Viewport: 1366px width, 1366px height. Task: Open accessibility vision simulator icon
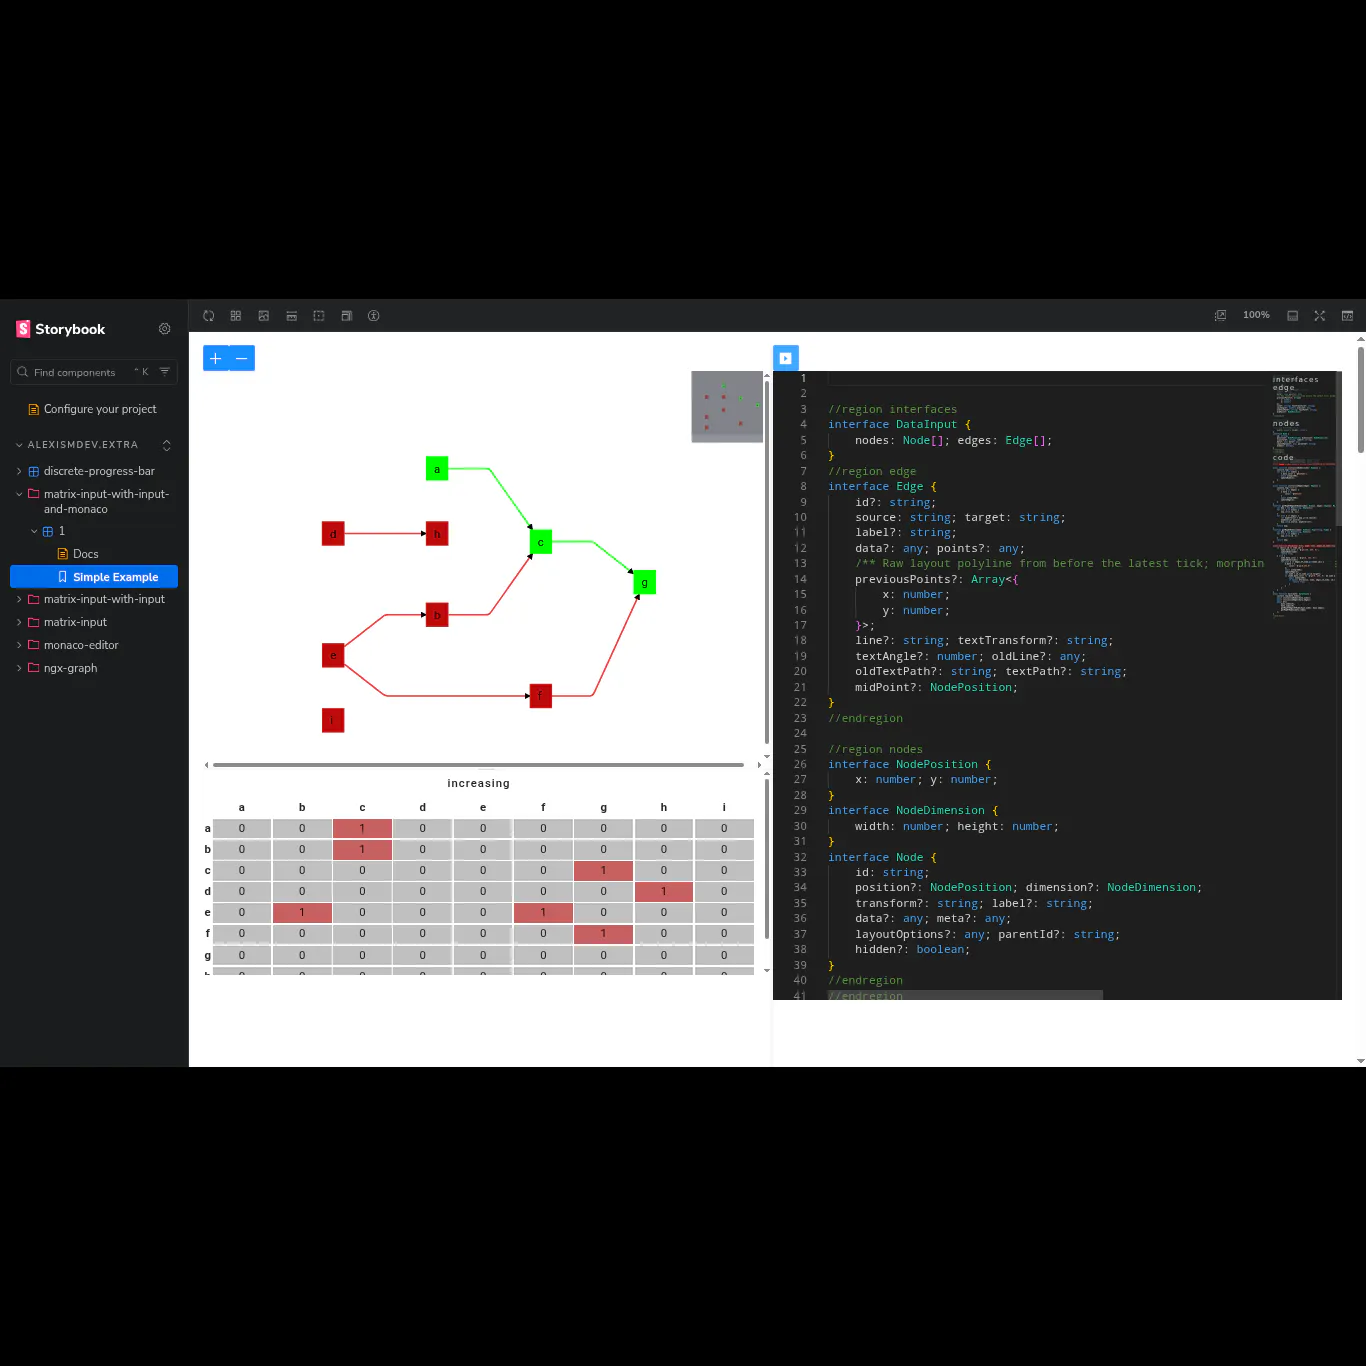pyautogui.click(x=374, y=316)
